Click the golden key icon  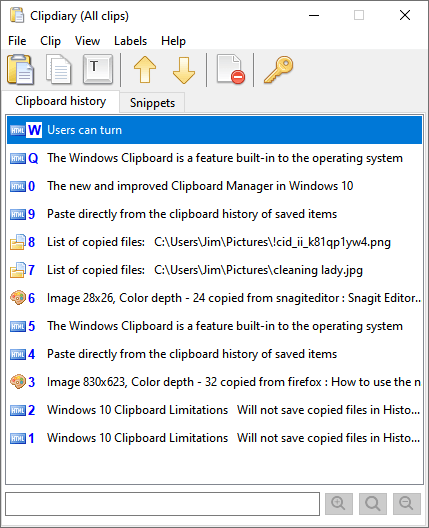(278, 69)
